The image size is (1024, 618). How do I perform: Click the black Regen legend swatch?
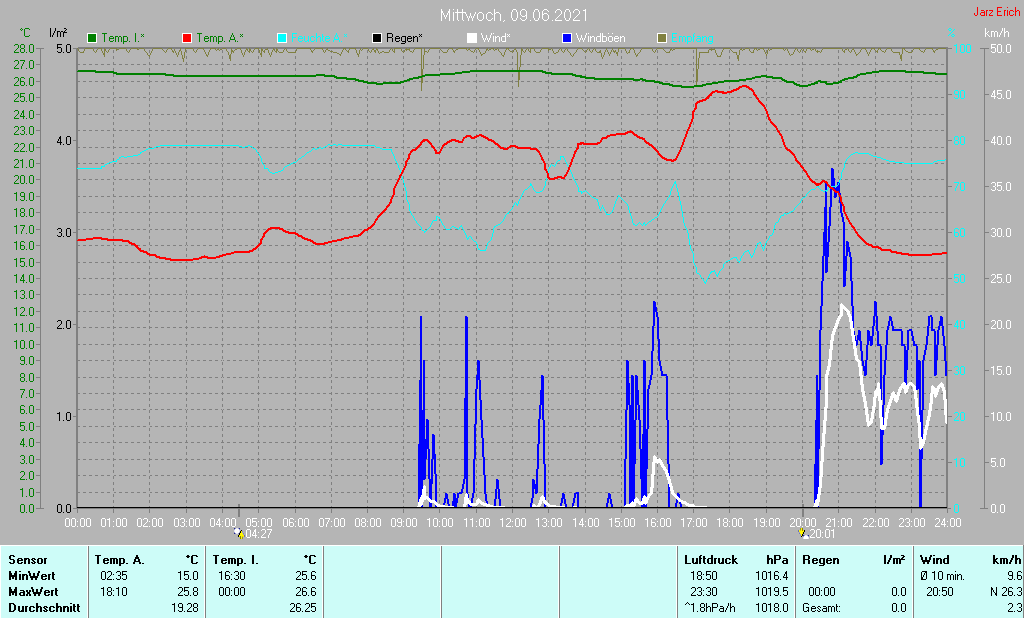click(377, 38)
